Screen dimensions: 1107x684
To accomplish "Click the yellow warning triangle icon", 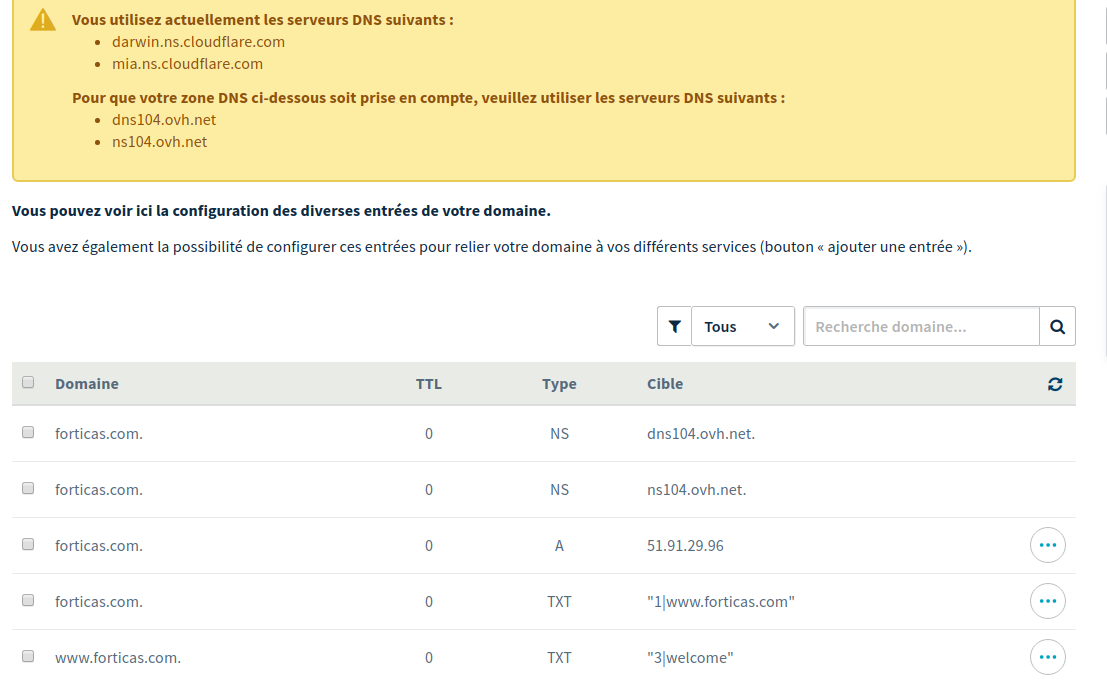I will coord(43,20).
